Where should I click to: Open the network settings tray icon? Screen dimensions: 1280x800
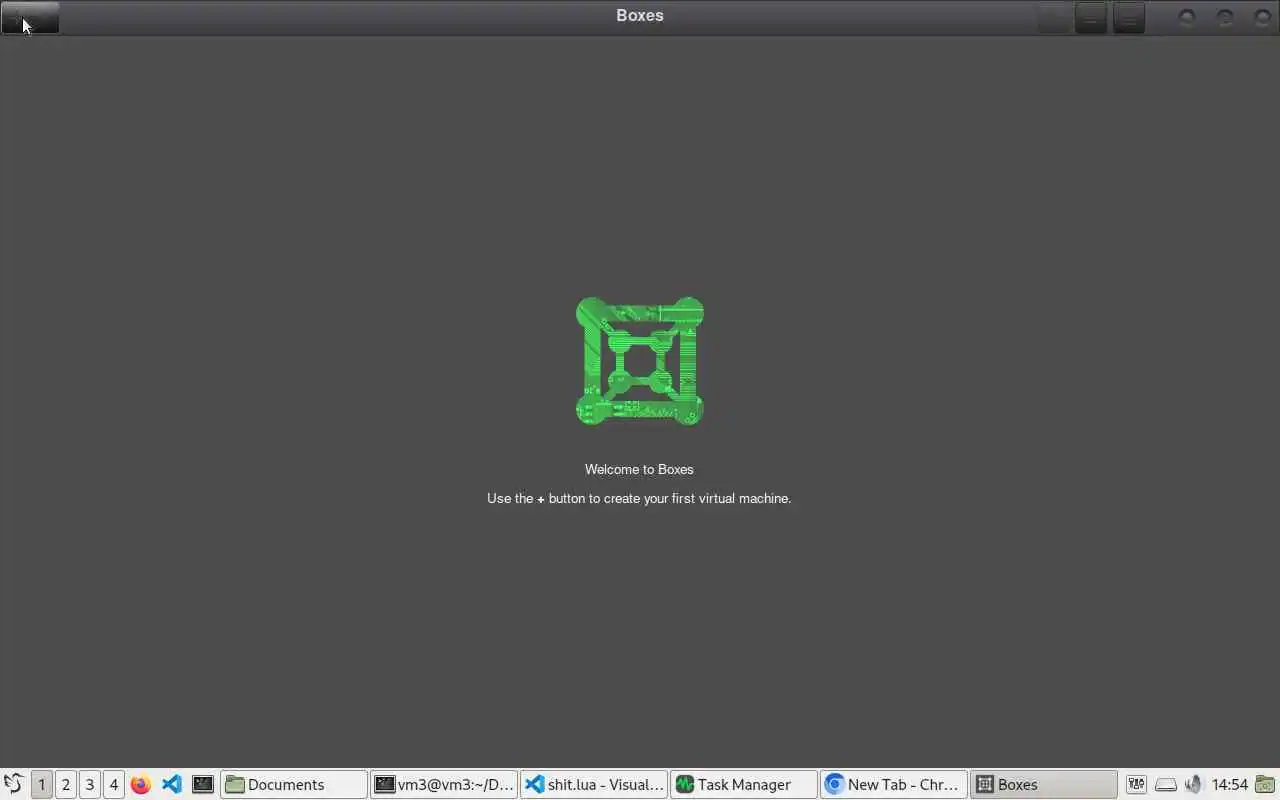[x=1136, y=784]
